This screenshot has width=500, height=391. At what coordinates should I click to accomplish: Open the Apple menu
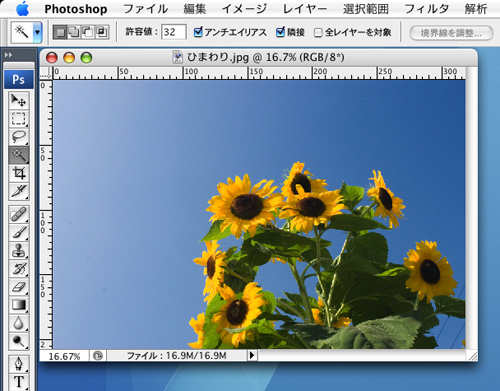click(23, 9)
